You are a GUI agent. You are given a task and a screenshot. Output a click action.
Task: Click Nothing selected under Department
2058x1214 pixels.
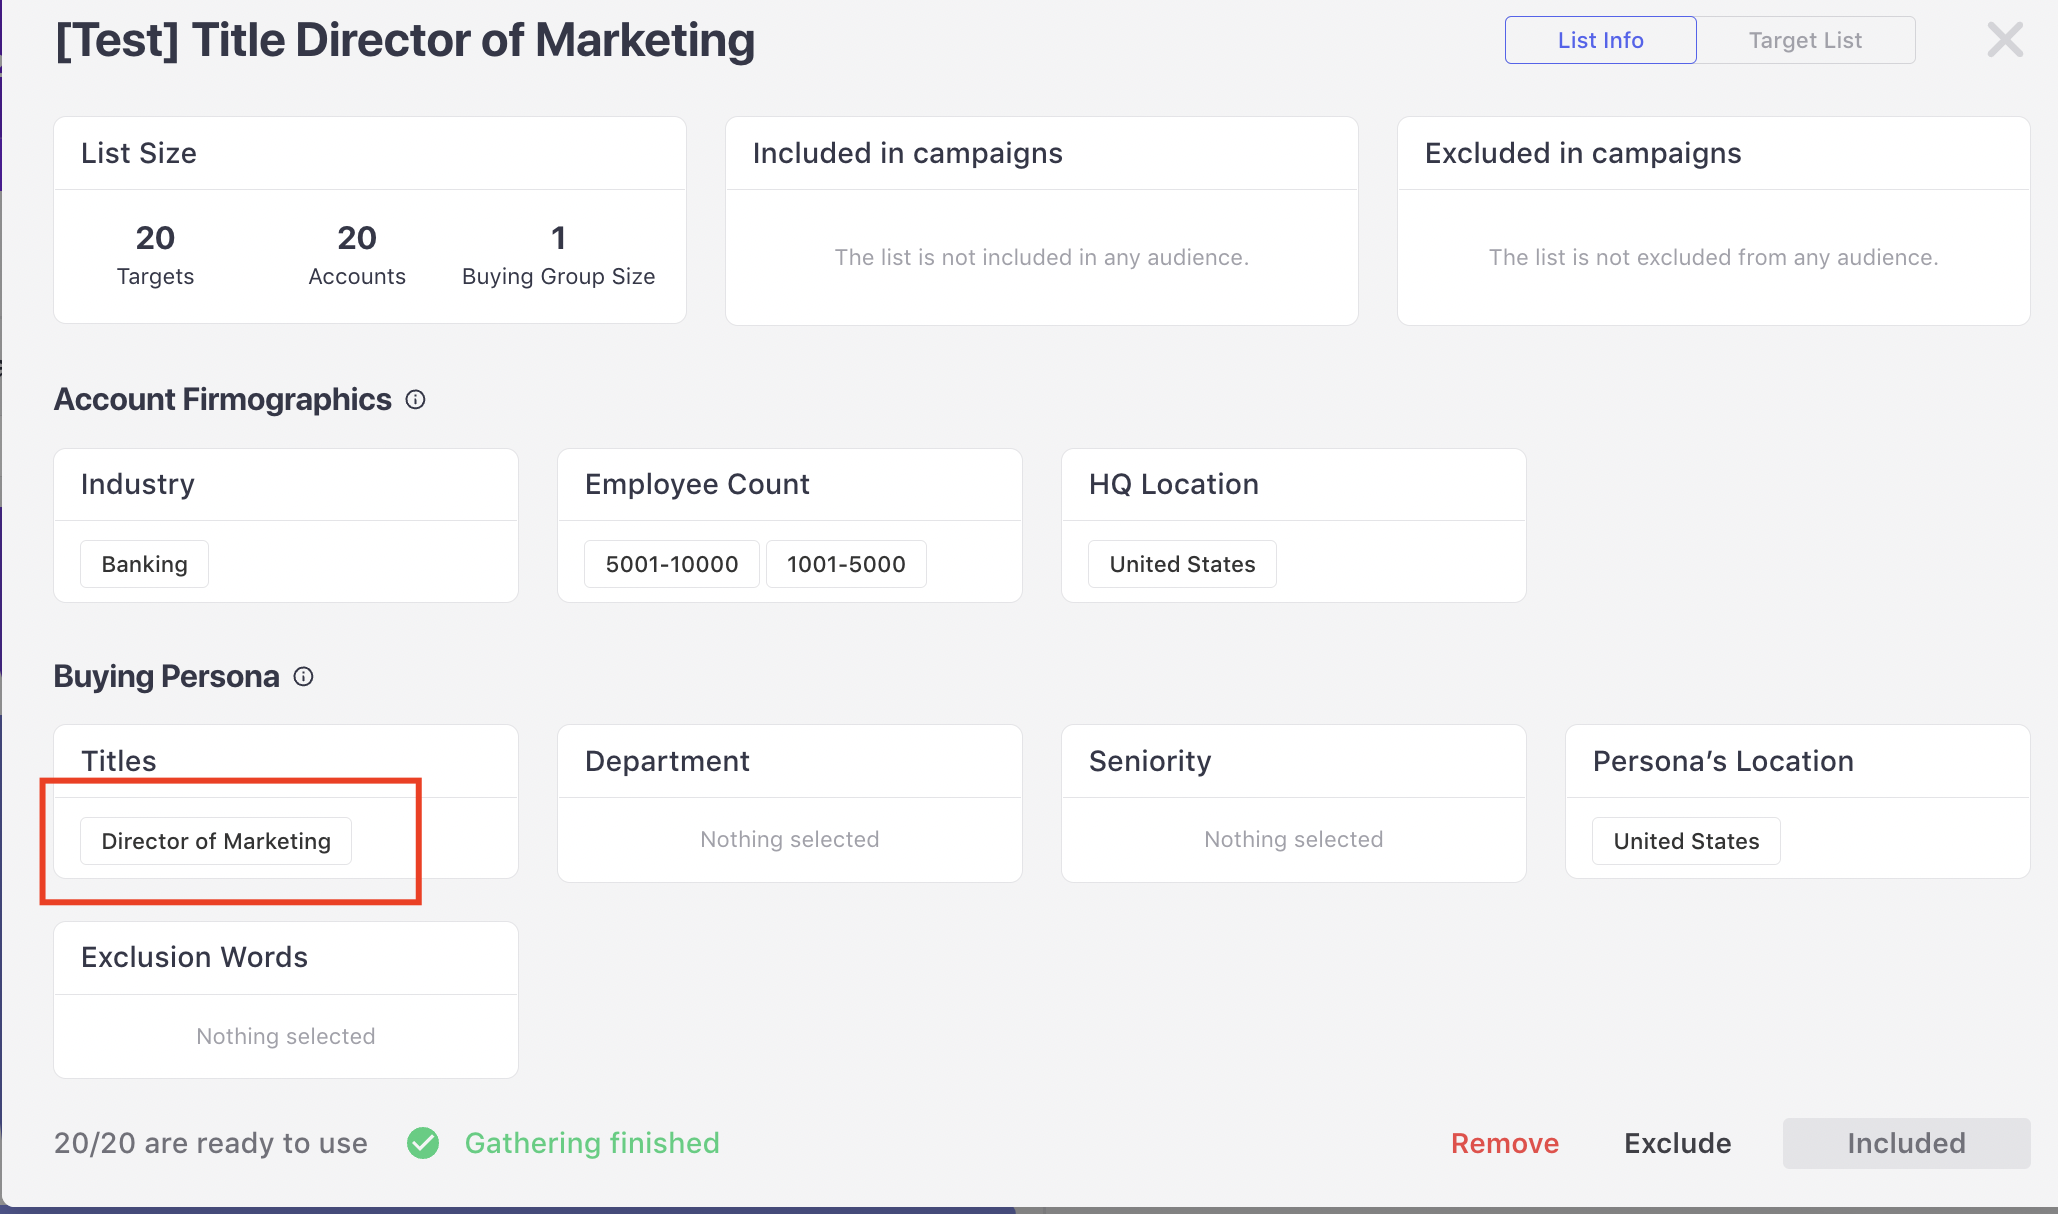point(789,839)
